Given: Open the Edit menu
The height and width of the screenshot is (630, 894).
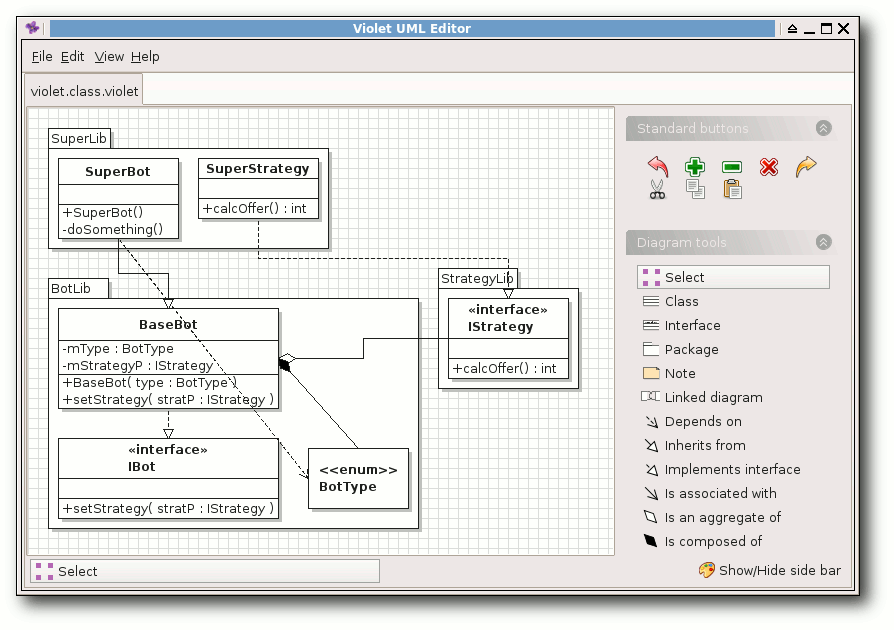Looking at the screenshot, I should 72,56.
